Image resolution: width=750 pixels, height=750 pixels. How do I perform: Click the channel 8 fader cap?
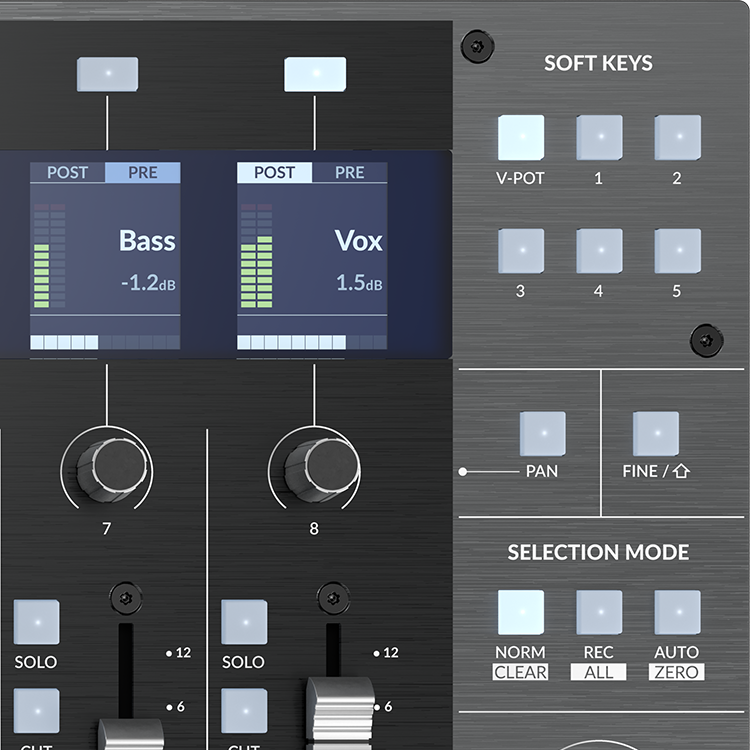(339, 712)
